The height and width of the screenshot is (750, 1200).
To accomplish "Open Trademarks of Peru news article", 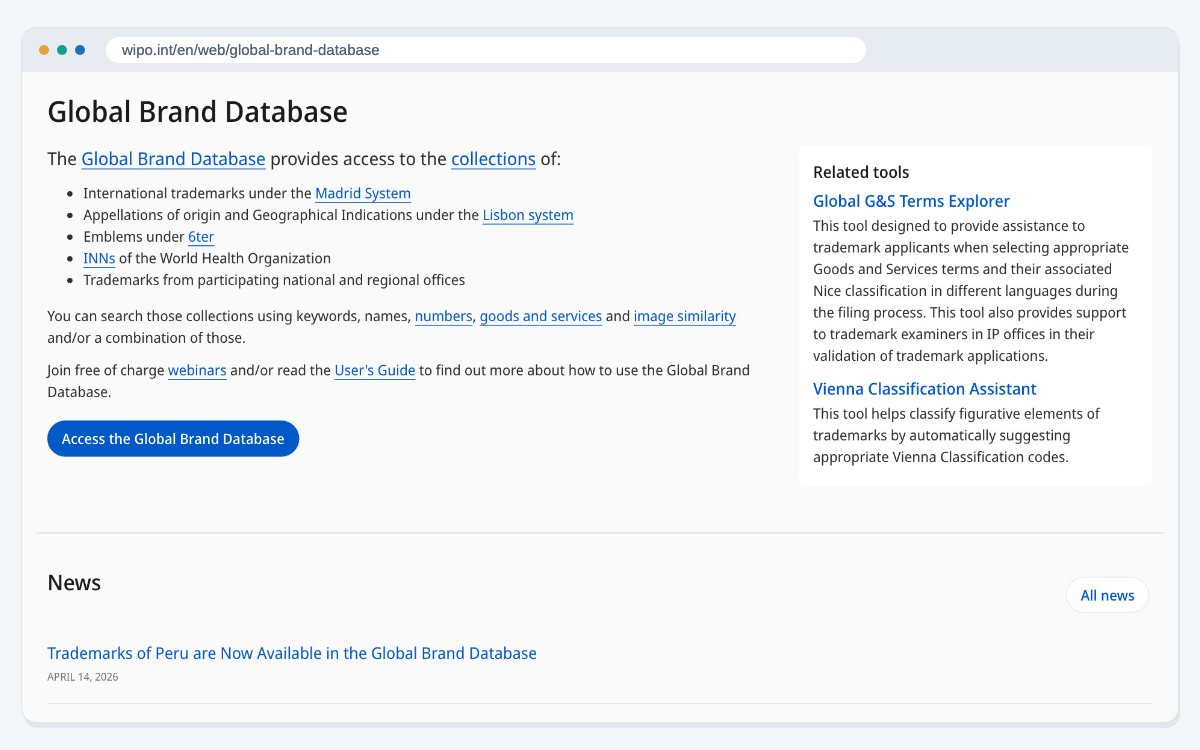I will point(292,653).
